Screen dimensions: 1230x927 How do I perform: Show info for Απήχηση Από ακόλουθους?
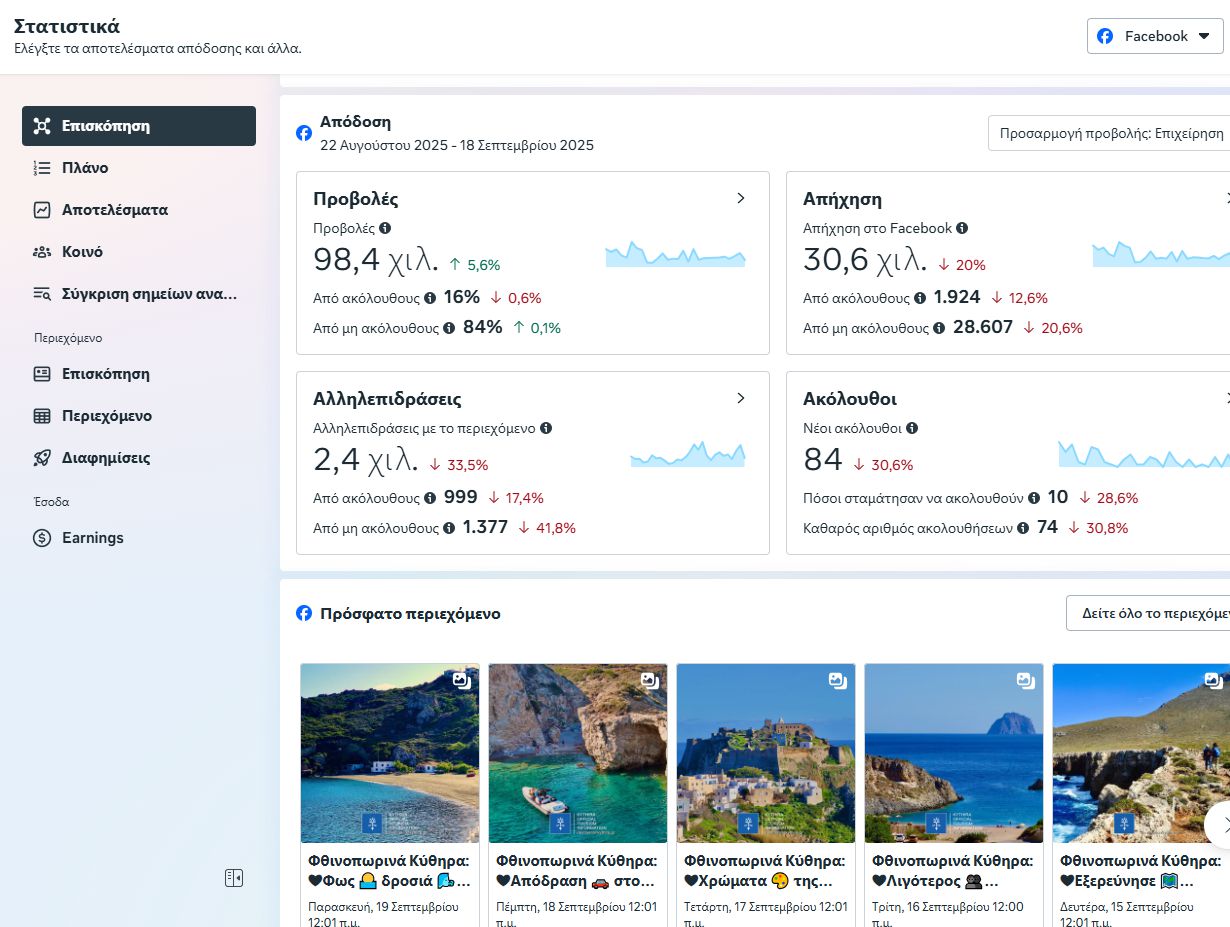(x=920, y=298)
